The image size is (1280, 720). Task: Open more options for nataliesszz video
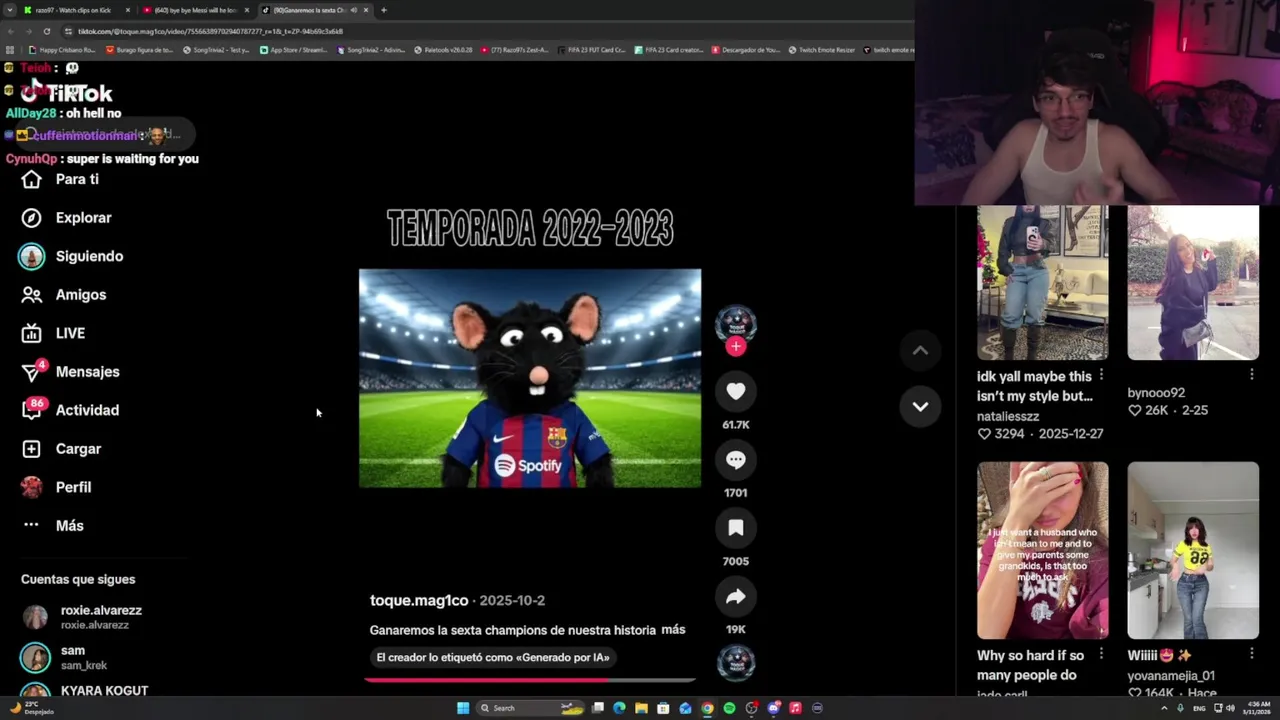(1101, 374)
